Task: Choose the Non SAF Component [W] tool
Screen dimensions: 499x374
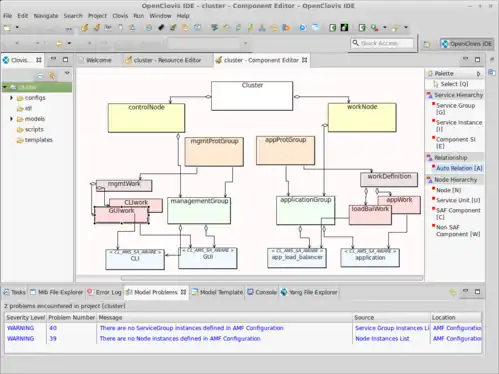Action: tap(457, 231)
